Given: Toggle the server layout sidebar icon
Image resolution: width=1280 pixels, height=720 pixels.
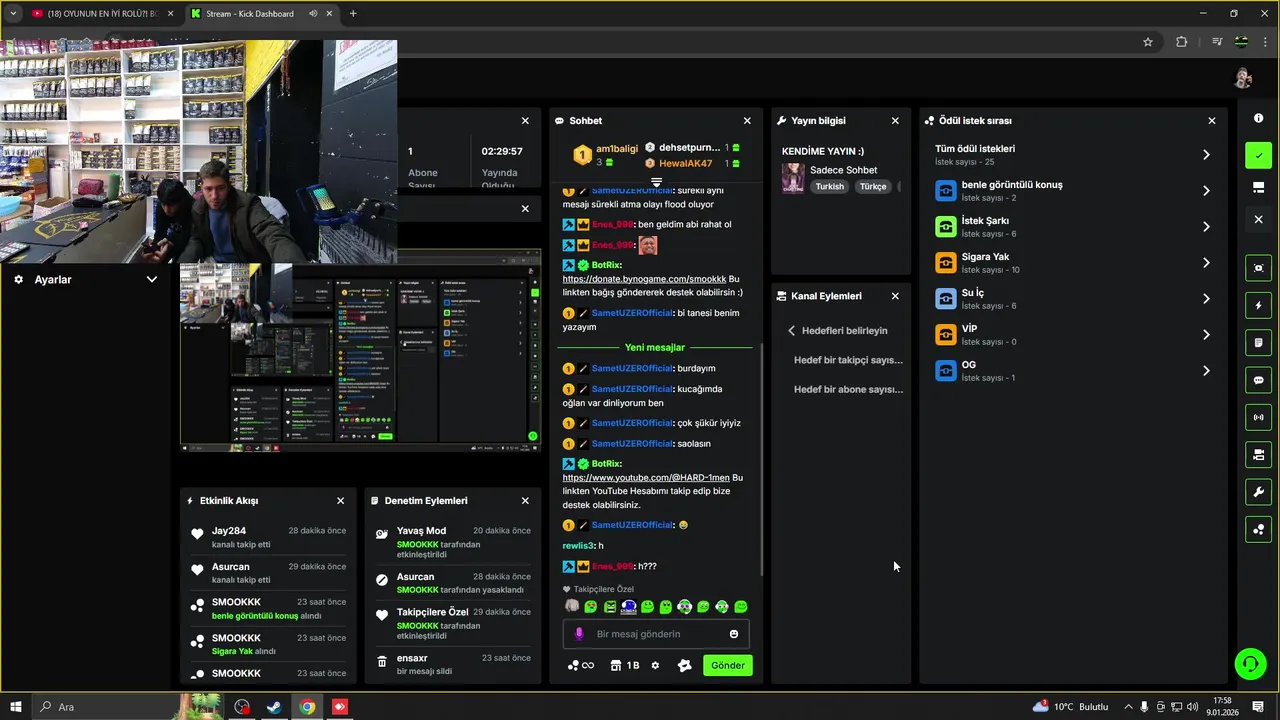Looking at the screenshot, I should coord(1258,455).
